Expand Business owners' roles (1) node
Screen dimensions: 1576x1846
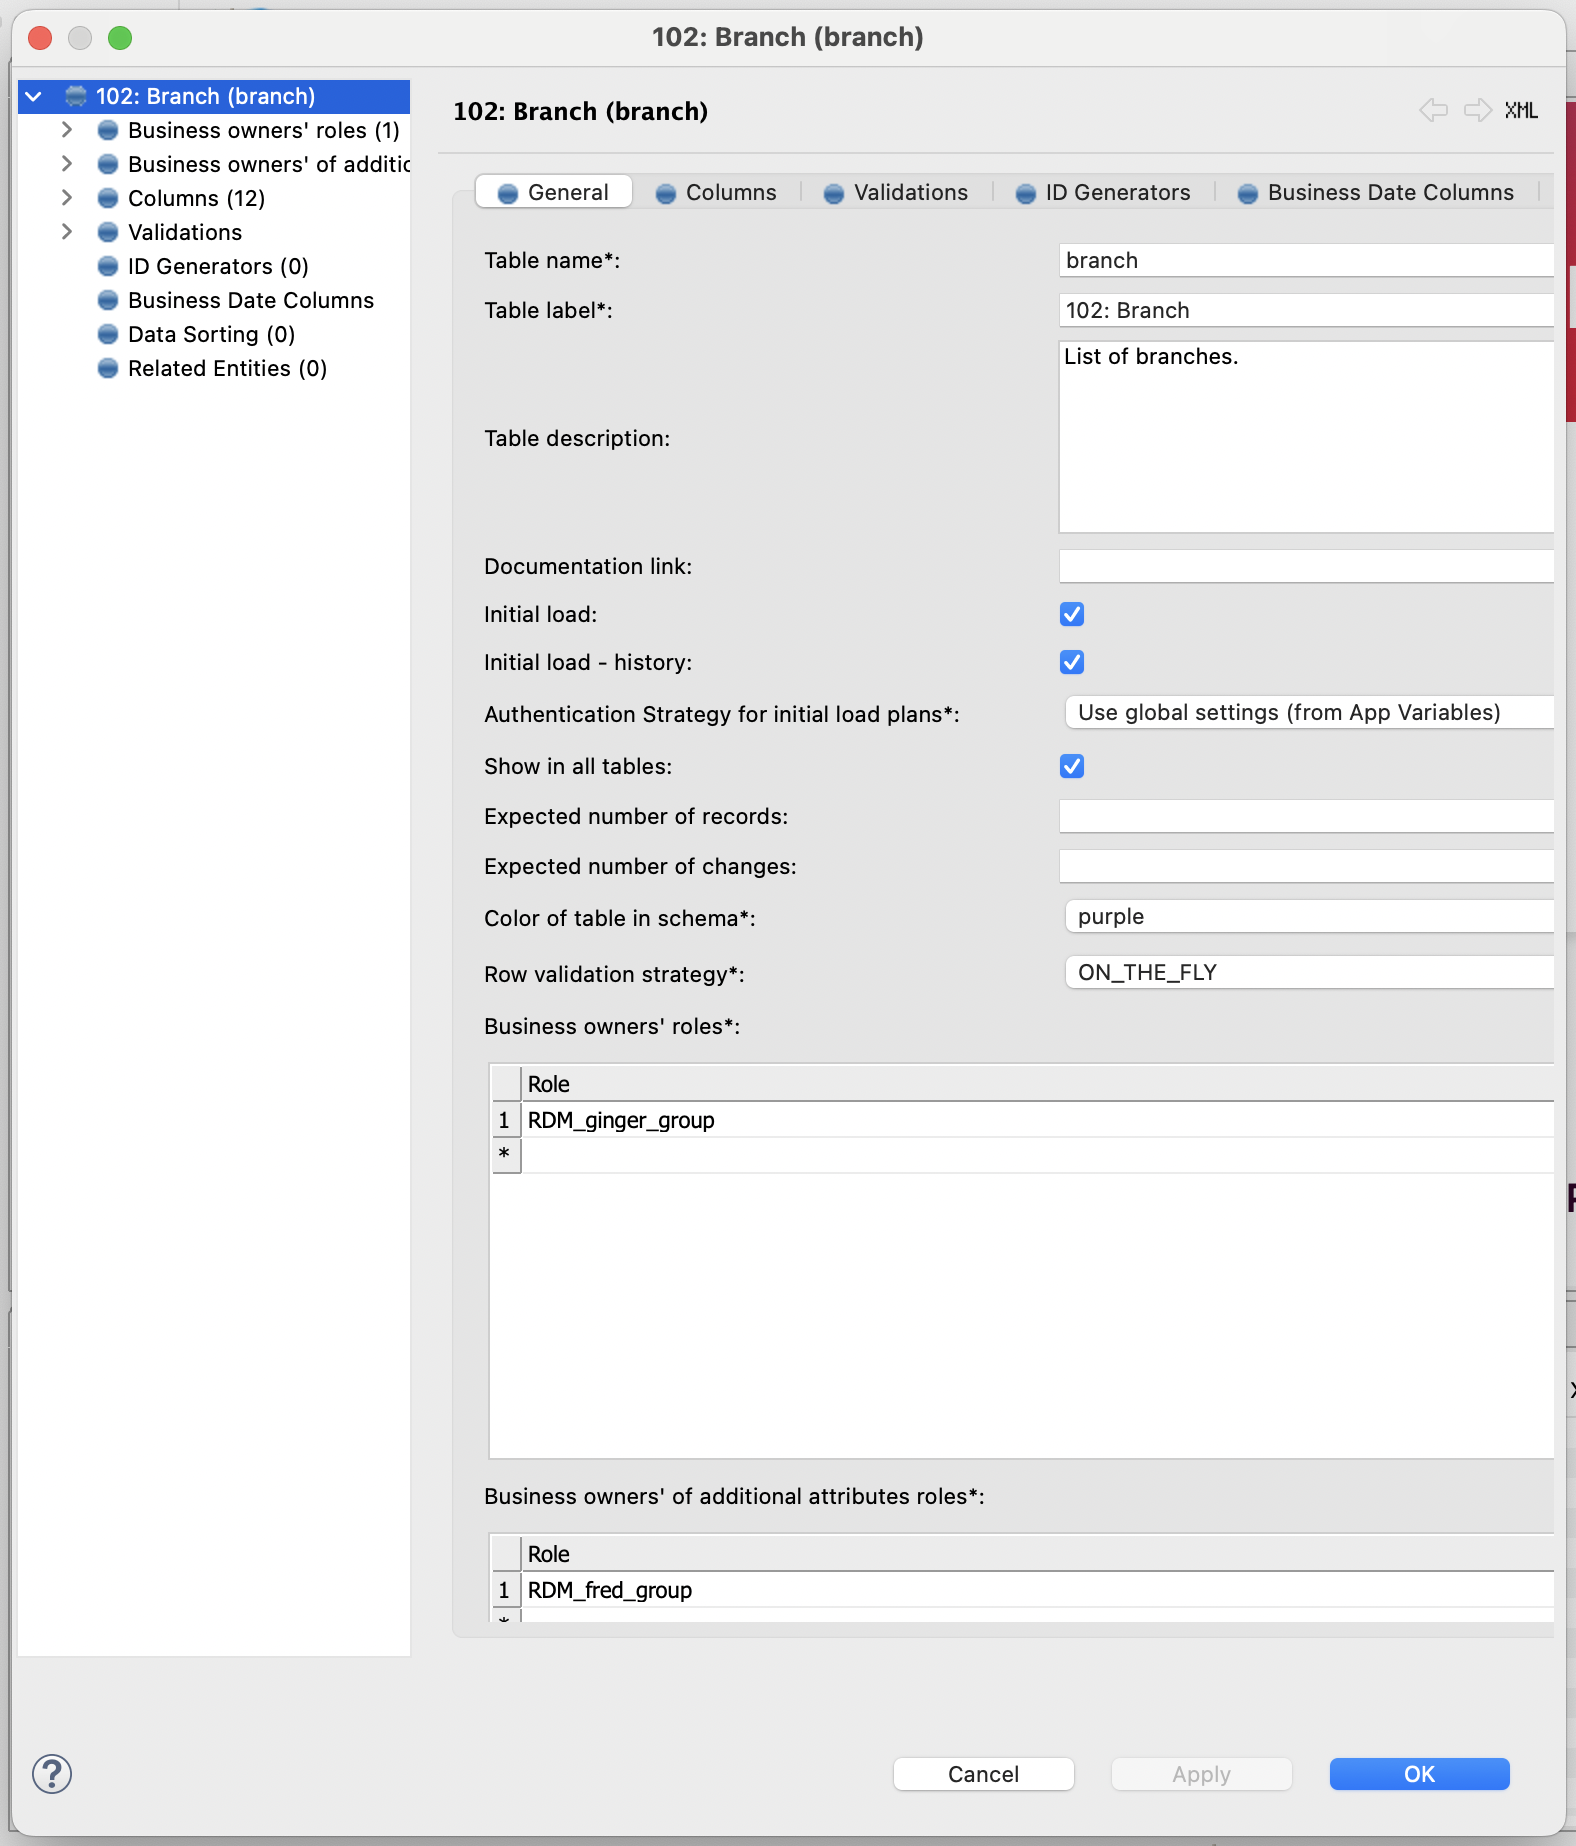[67, 130]
